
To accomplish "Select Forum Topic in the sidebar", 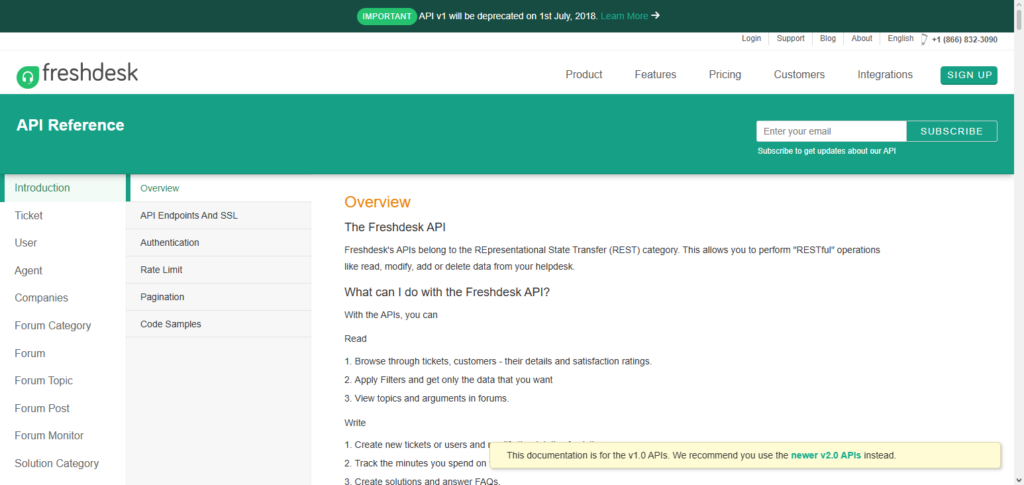I will pos(63,381).
